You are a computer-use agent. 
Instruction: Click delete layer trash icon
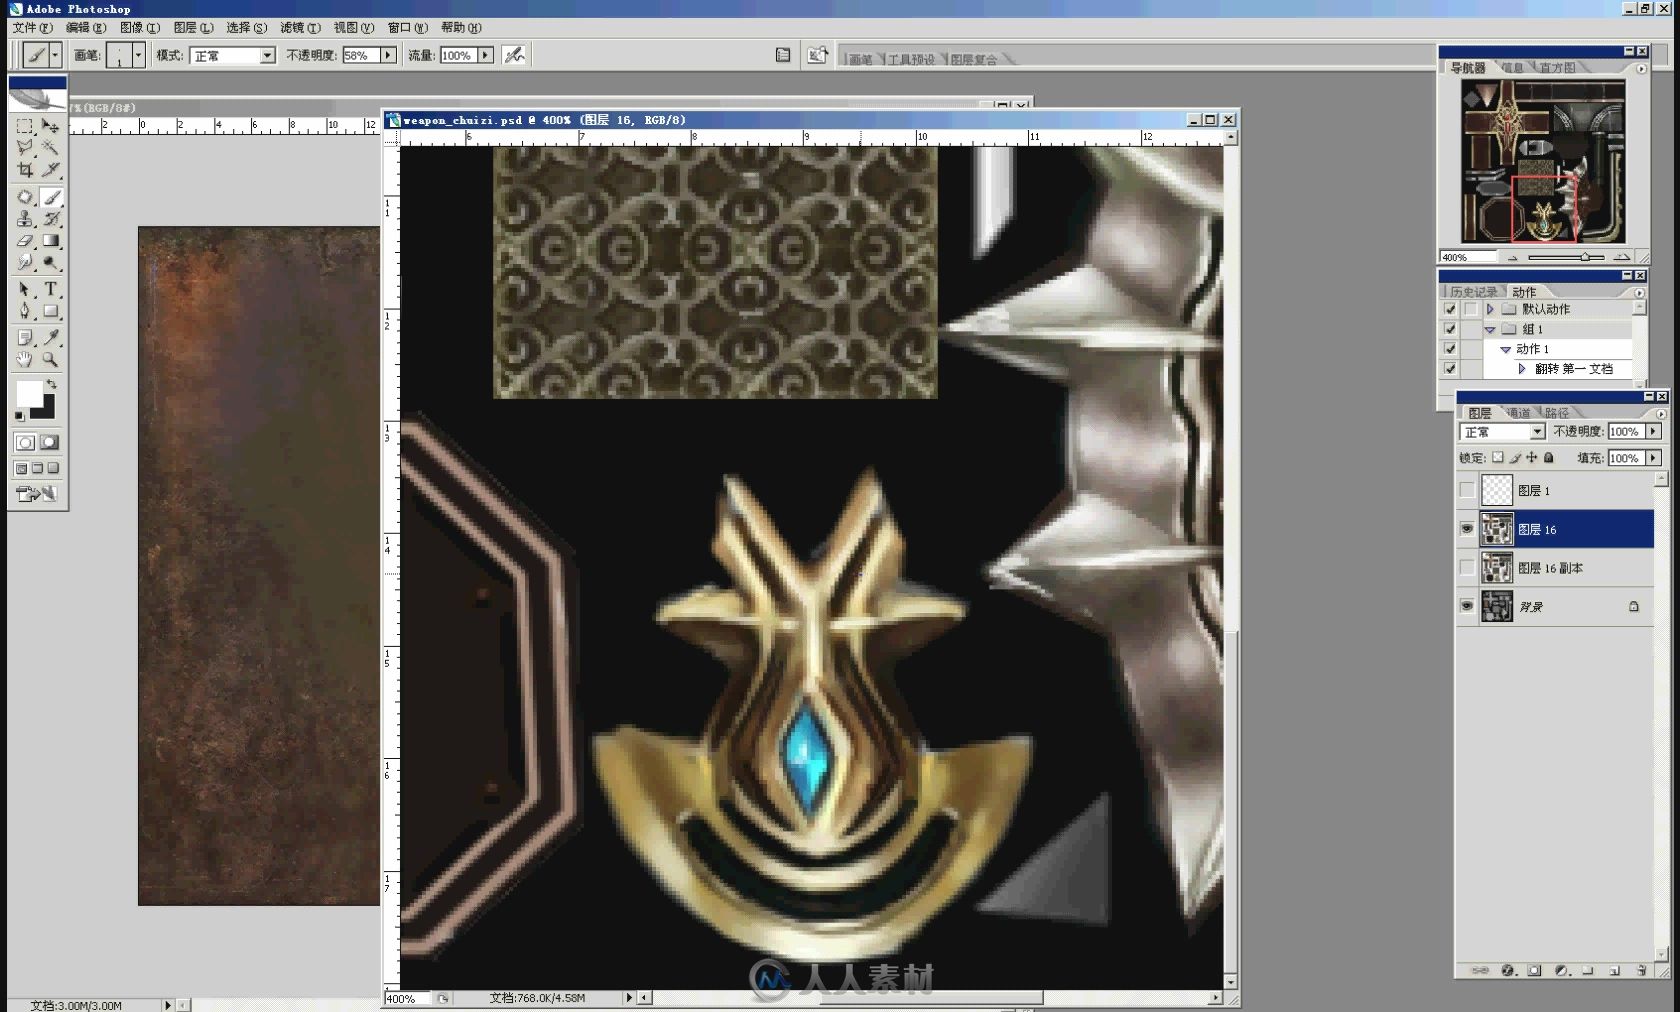pyautogui.click(x=1641, y=970)
